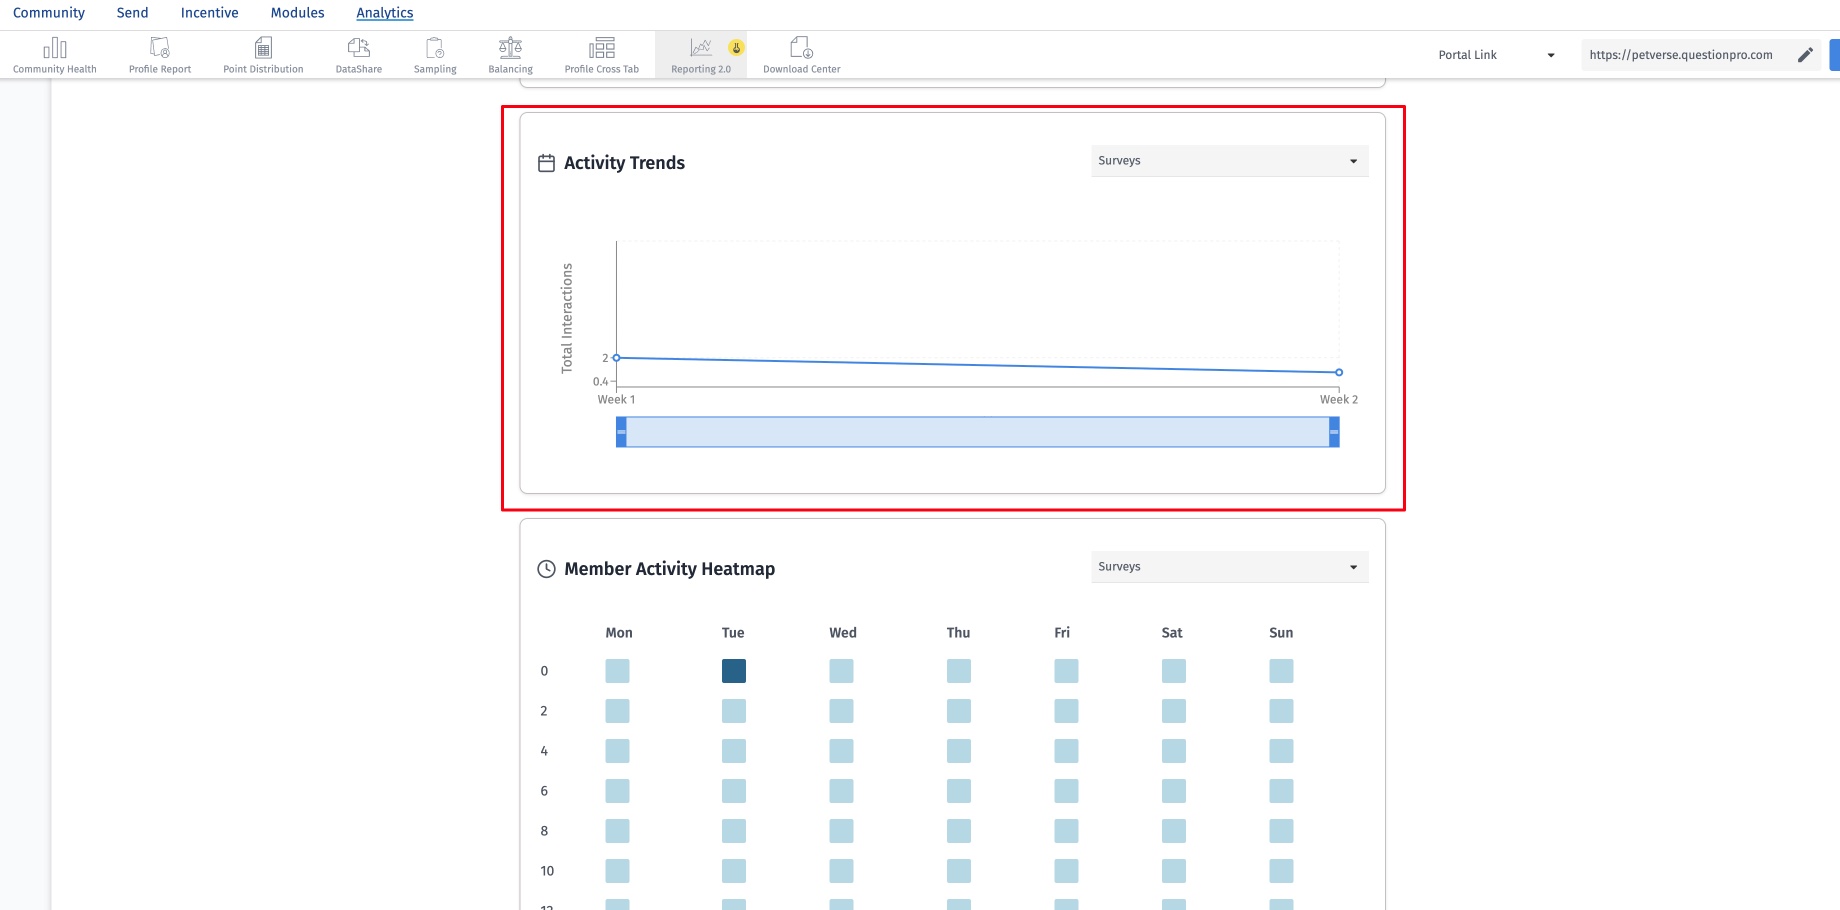
Task: Open the Portal Link dropdown
Action: tap(1496, 55)
